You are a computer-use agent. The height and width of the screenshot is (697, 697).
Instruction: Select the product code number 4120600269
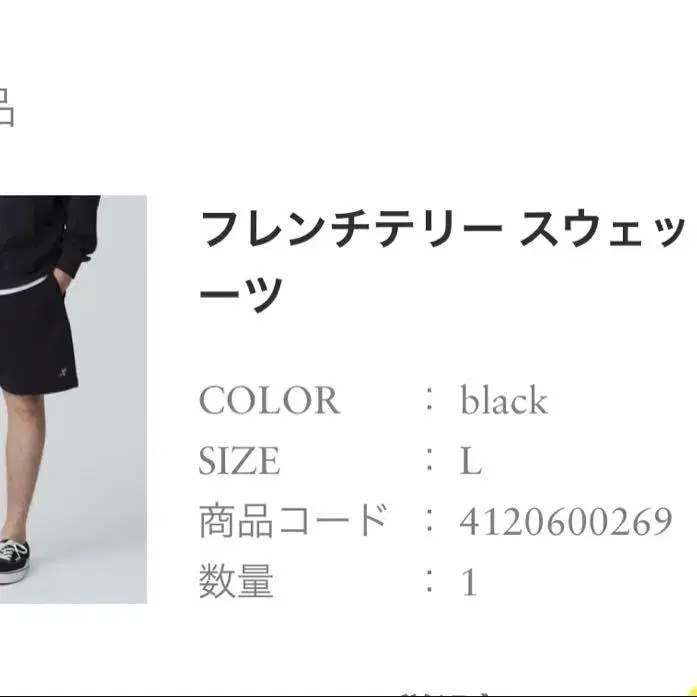[x=565, y=521]
